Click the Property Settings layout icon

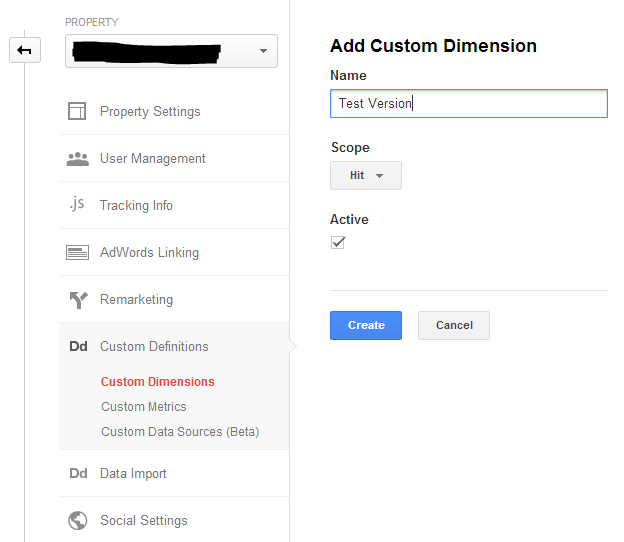pyautogui.click(x=77, y=112)
